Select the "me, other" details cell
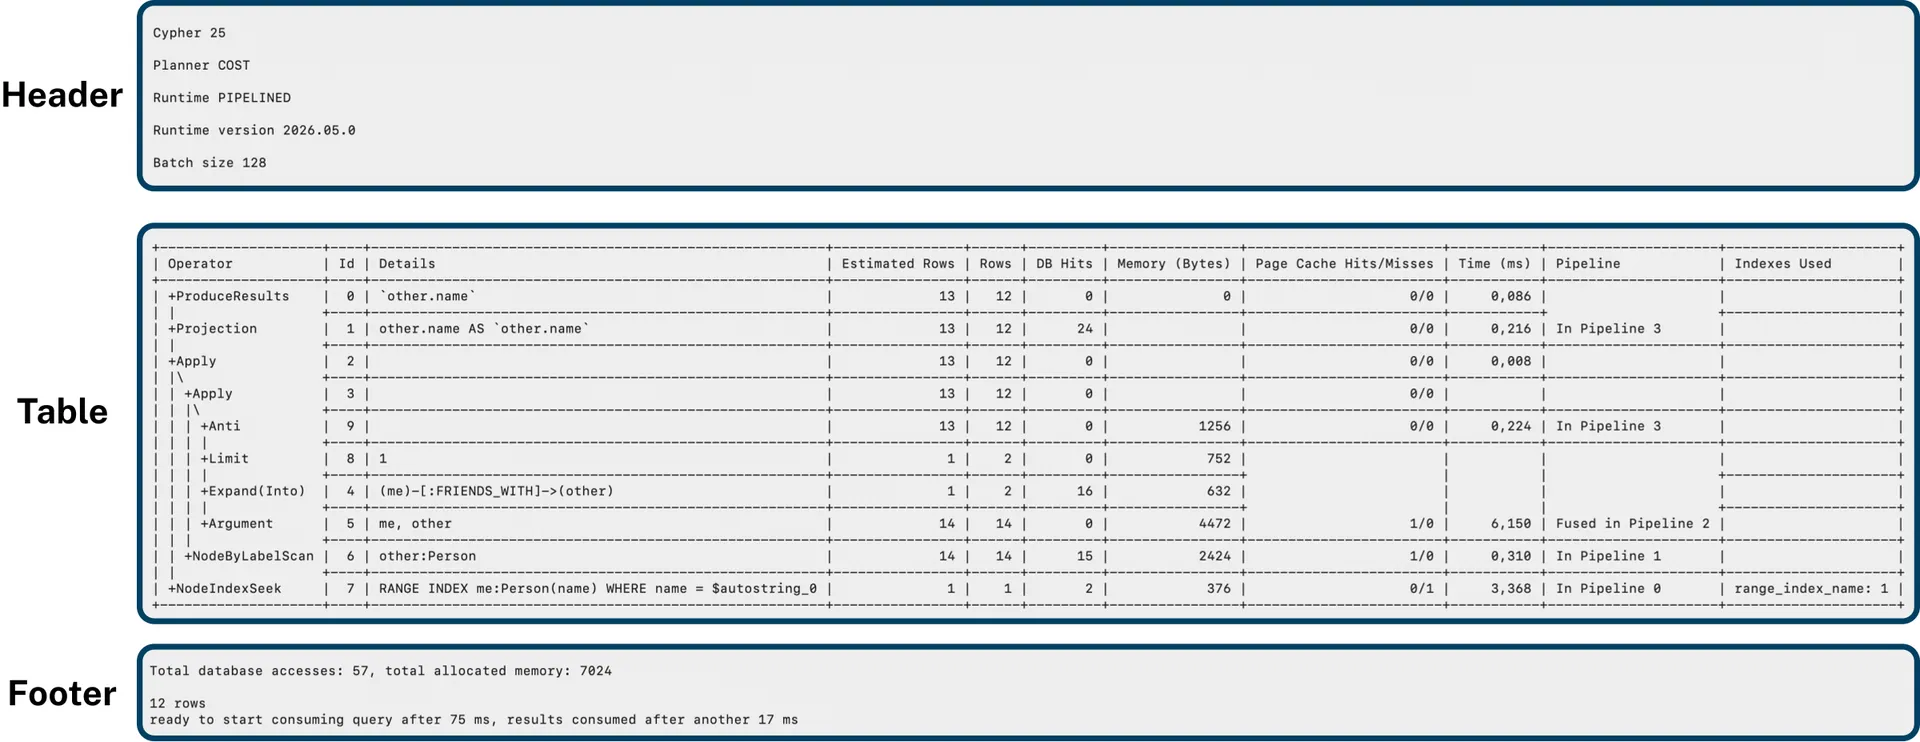The height and width of the screenshot is (742, 1920). (415, 524)
